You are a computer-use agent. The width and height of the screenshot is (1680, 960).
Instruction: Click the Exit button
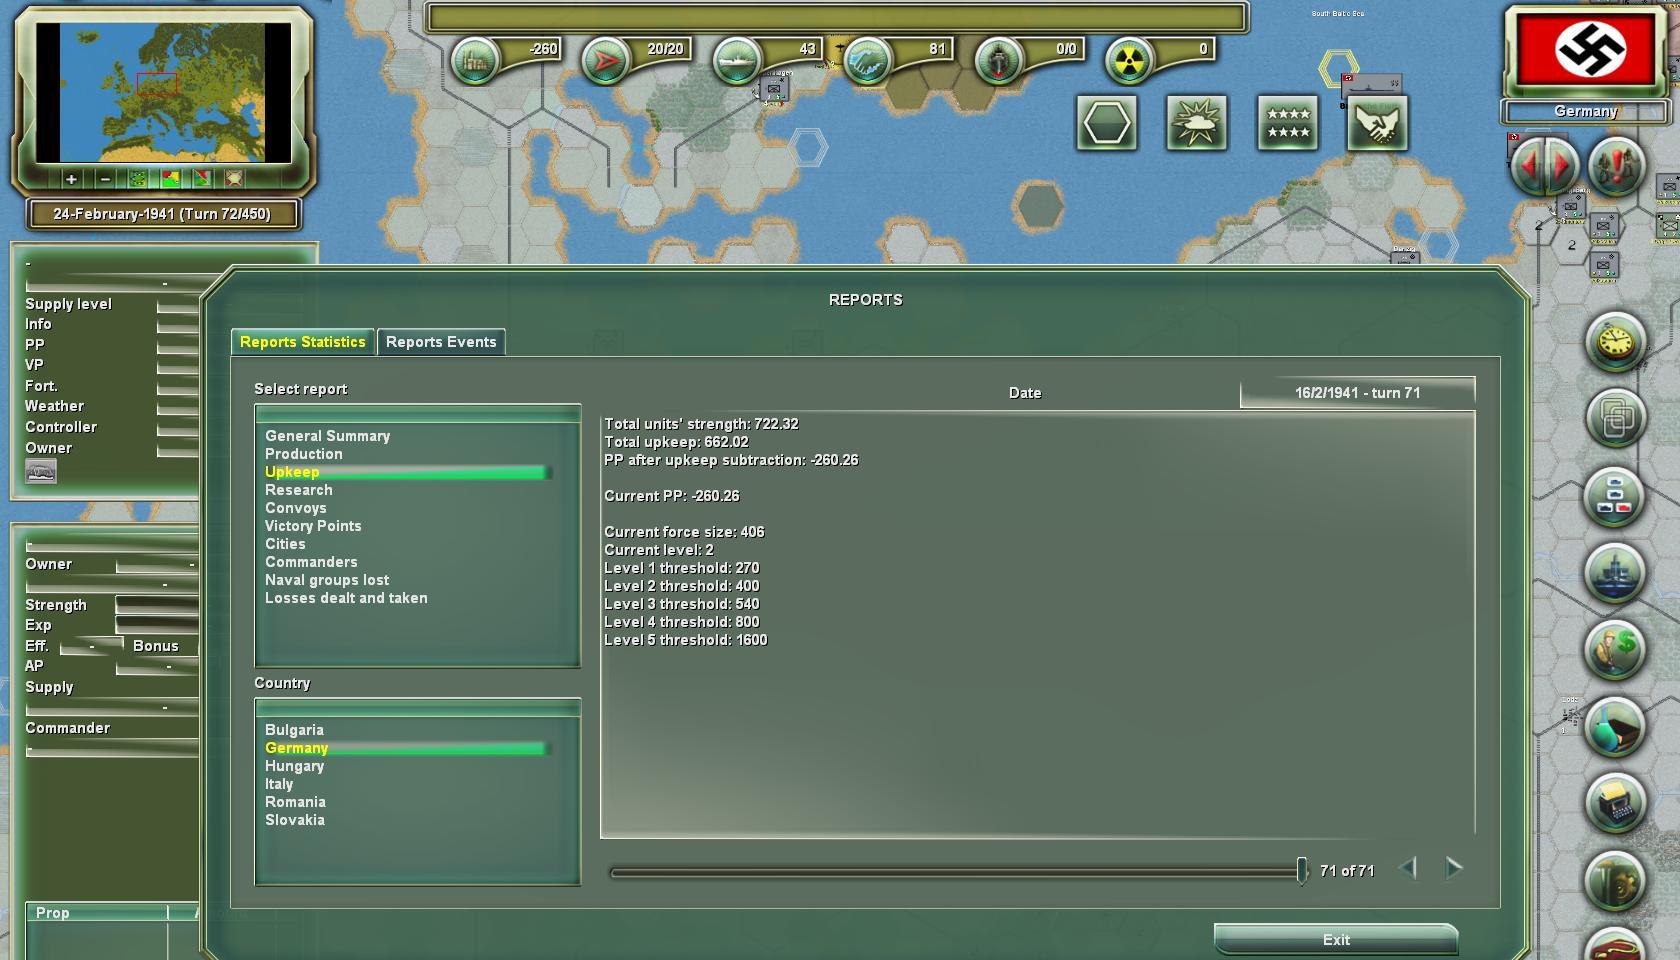pyautogui.click(x=1335, y=939)
